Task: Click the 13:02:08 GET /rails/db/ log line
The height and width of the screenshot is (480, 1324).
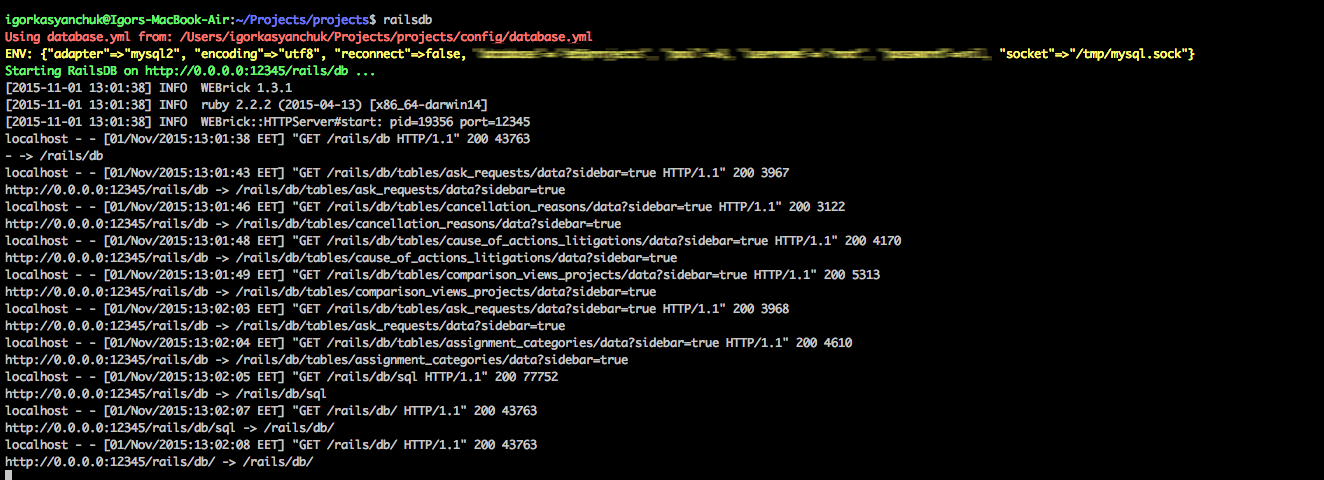Action: click(270, 444)
